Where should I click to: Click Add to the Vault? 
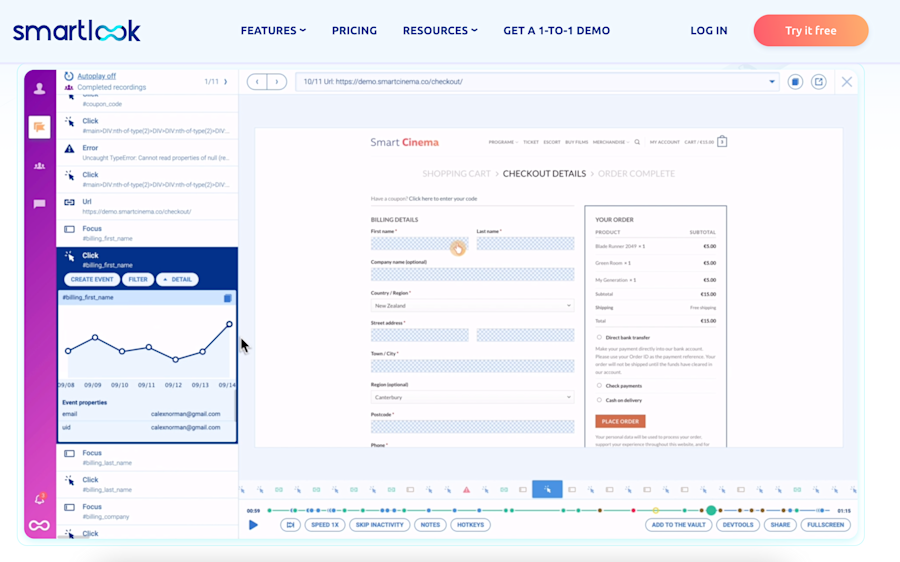click(x=678, y=525)
